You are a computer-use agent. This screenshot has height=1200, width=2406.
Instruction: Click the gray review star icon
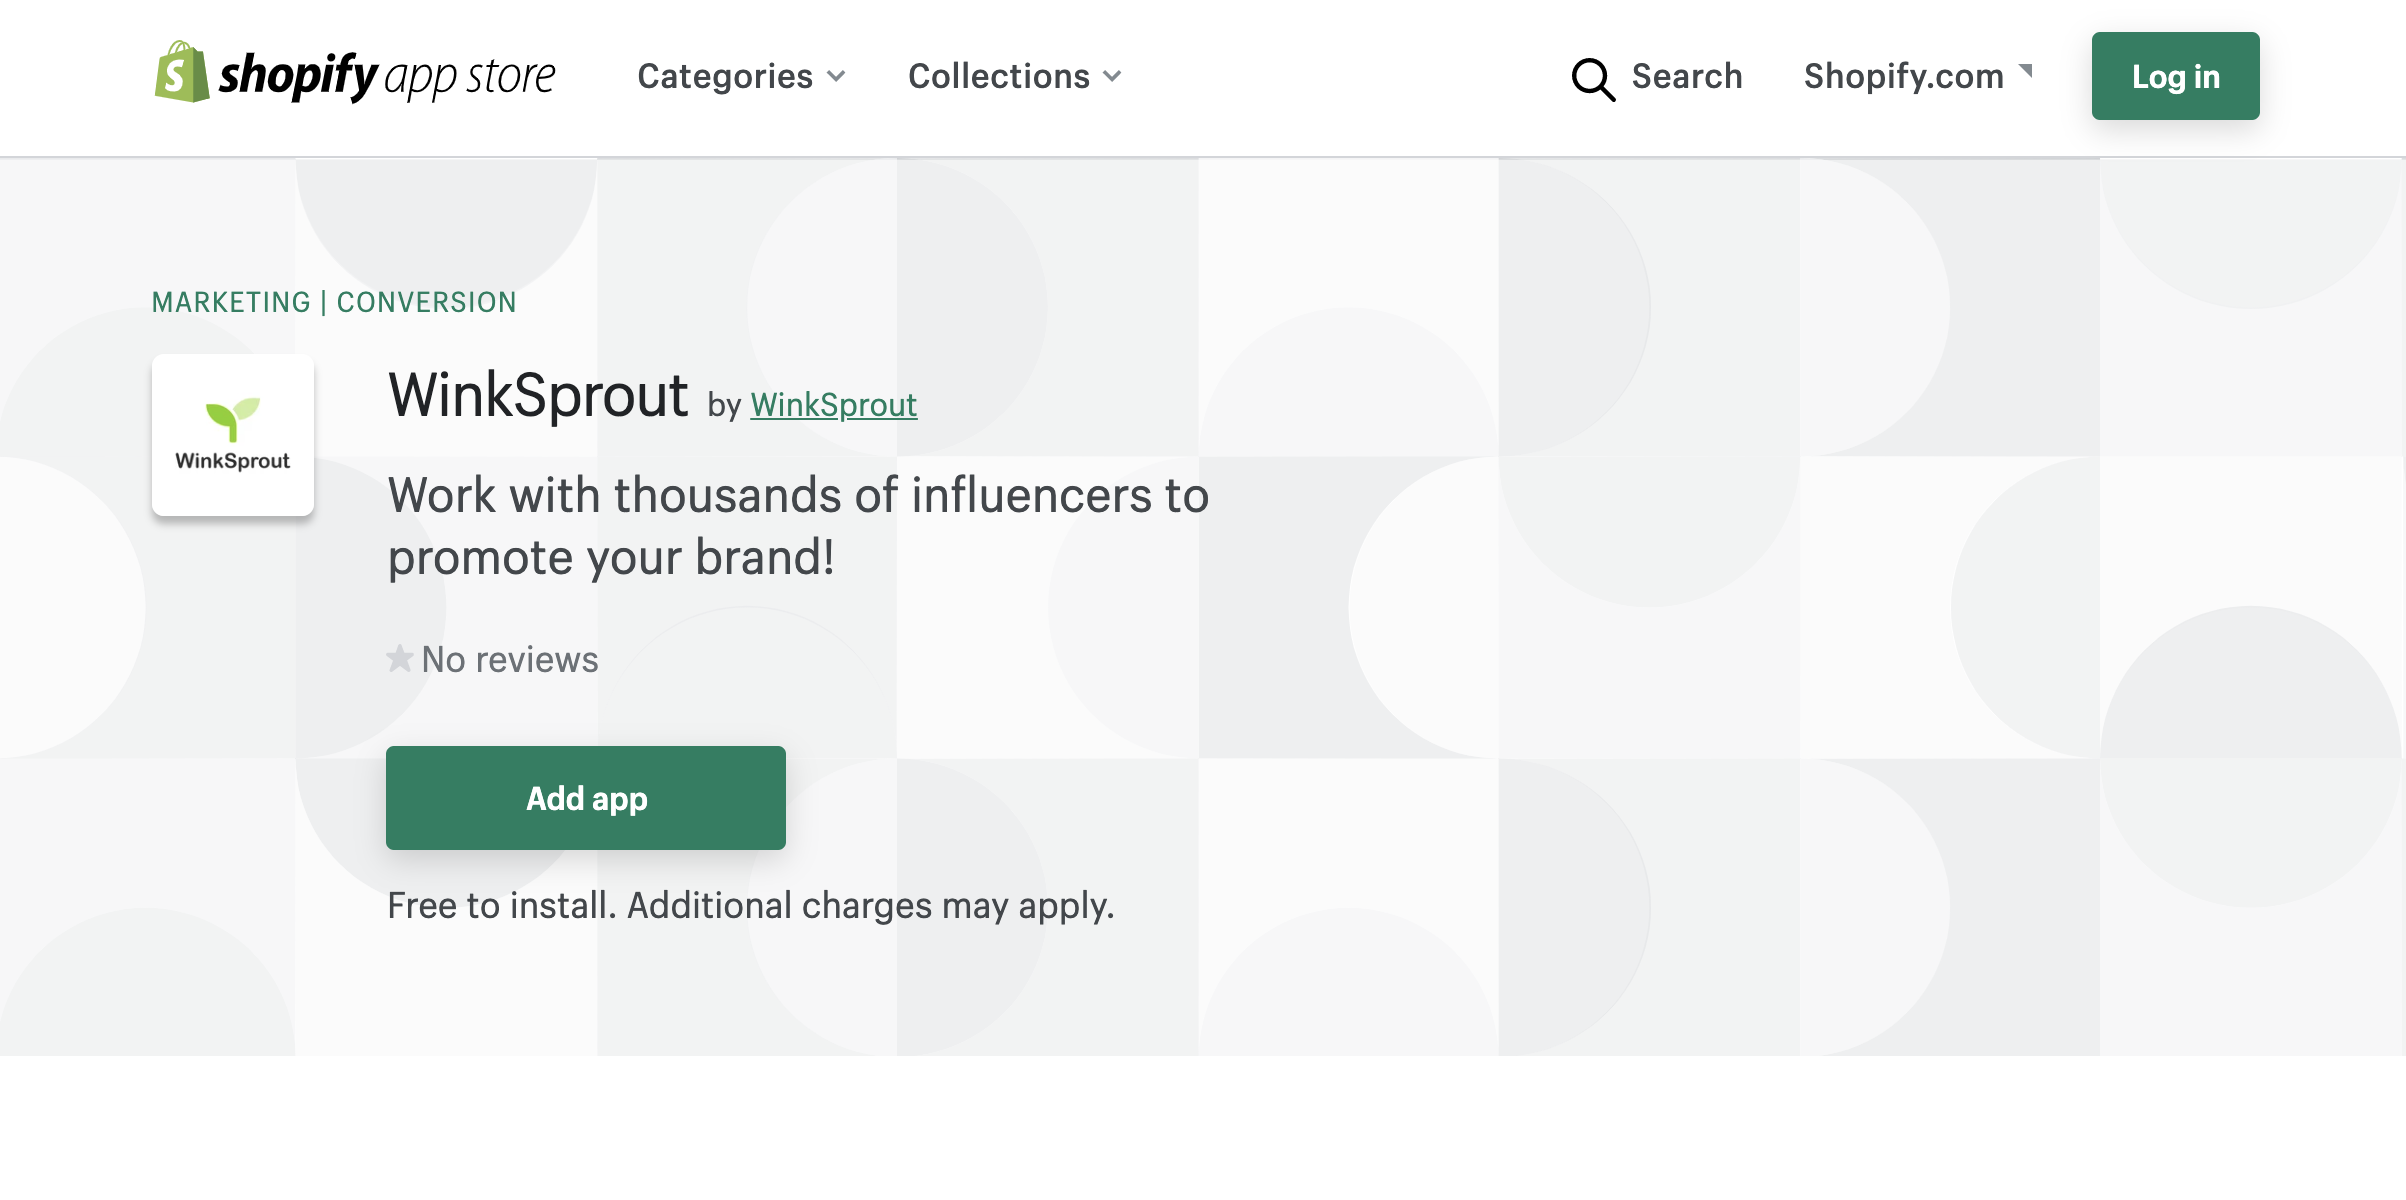400,659
